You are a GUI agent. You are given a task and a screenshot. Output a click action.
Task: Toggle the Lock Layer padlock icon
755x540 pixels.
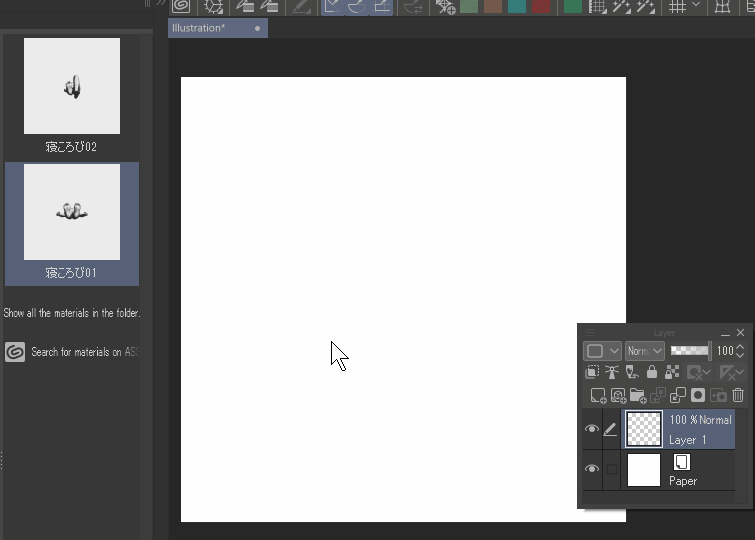[651, 372]
